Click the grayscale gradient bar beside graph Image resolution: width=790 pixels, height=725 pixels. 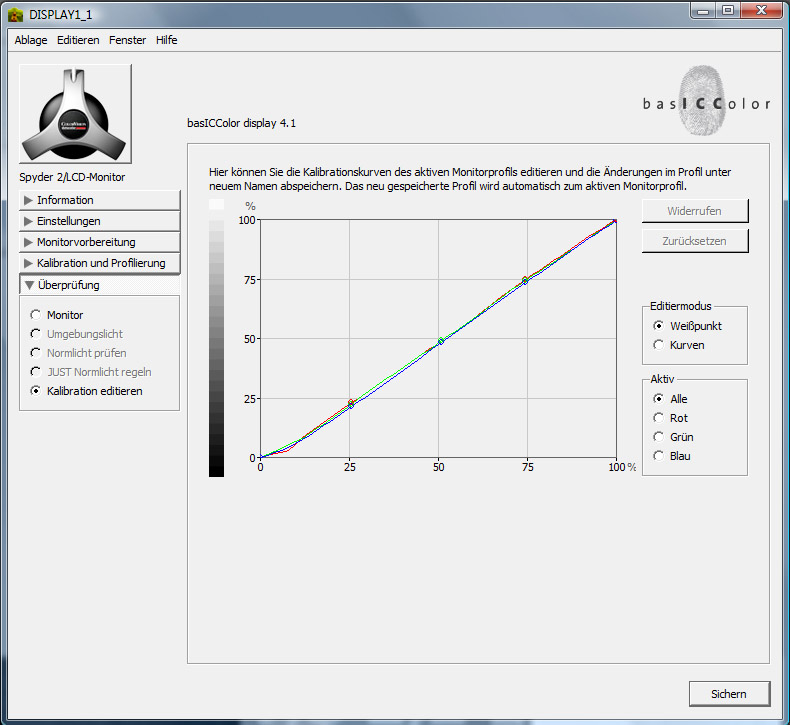click(216, 338)
